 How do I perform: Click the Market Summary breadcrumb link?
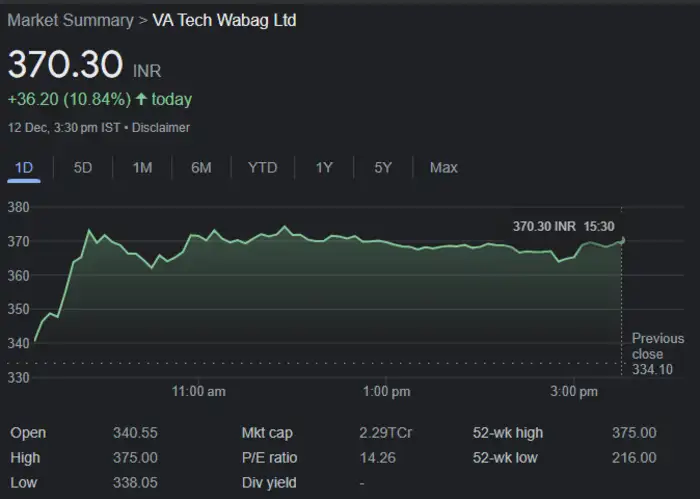(x=70, y=20)
